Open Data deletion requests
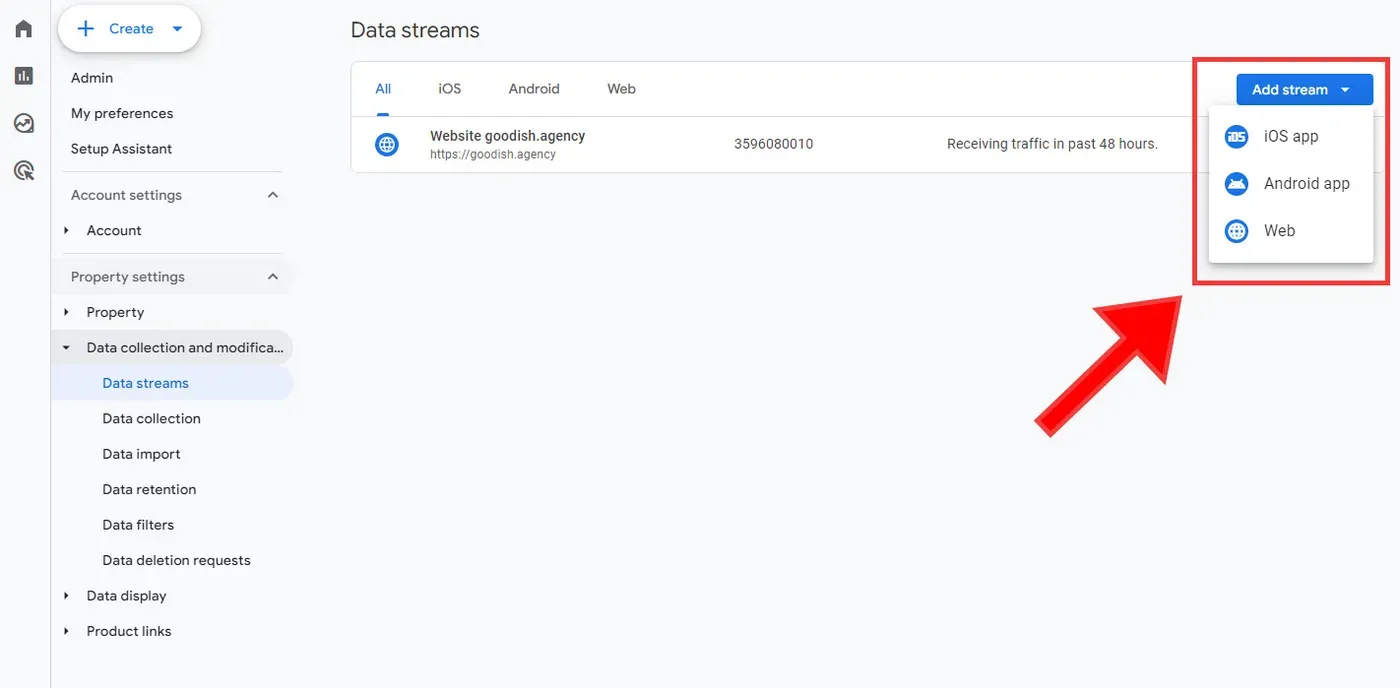1400x688 pixels. [176, 561]
